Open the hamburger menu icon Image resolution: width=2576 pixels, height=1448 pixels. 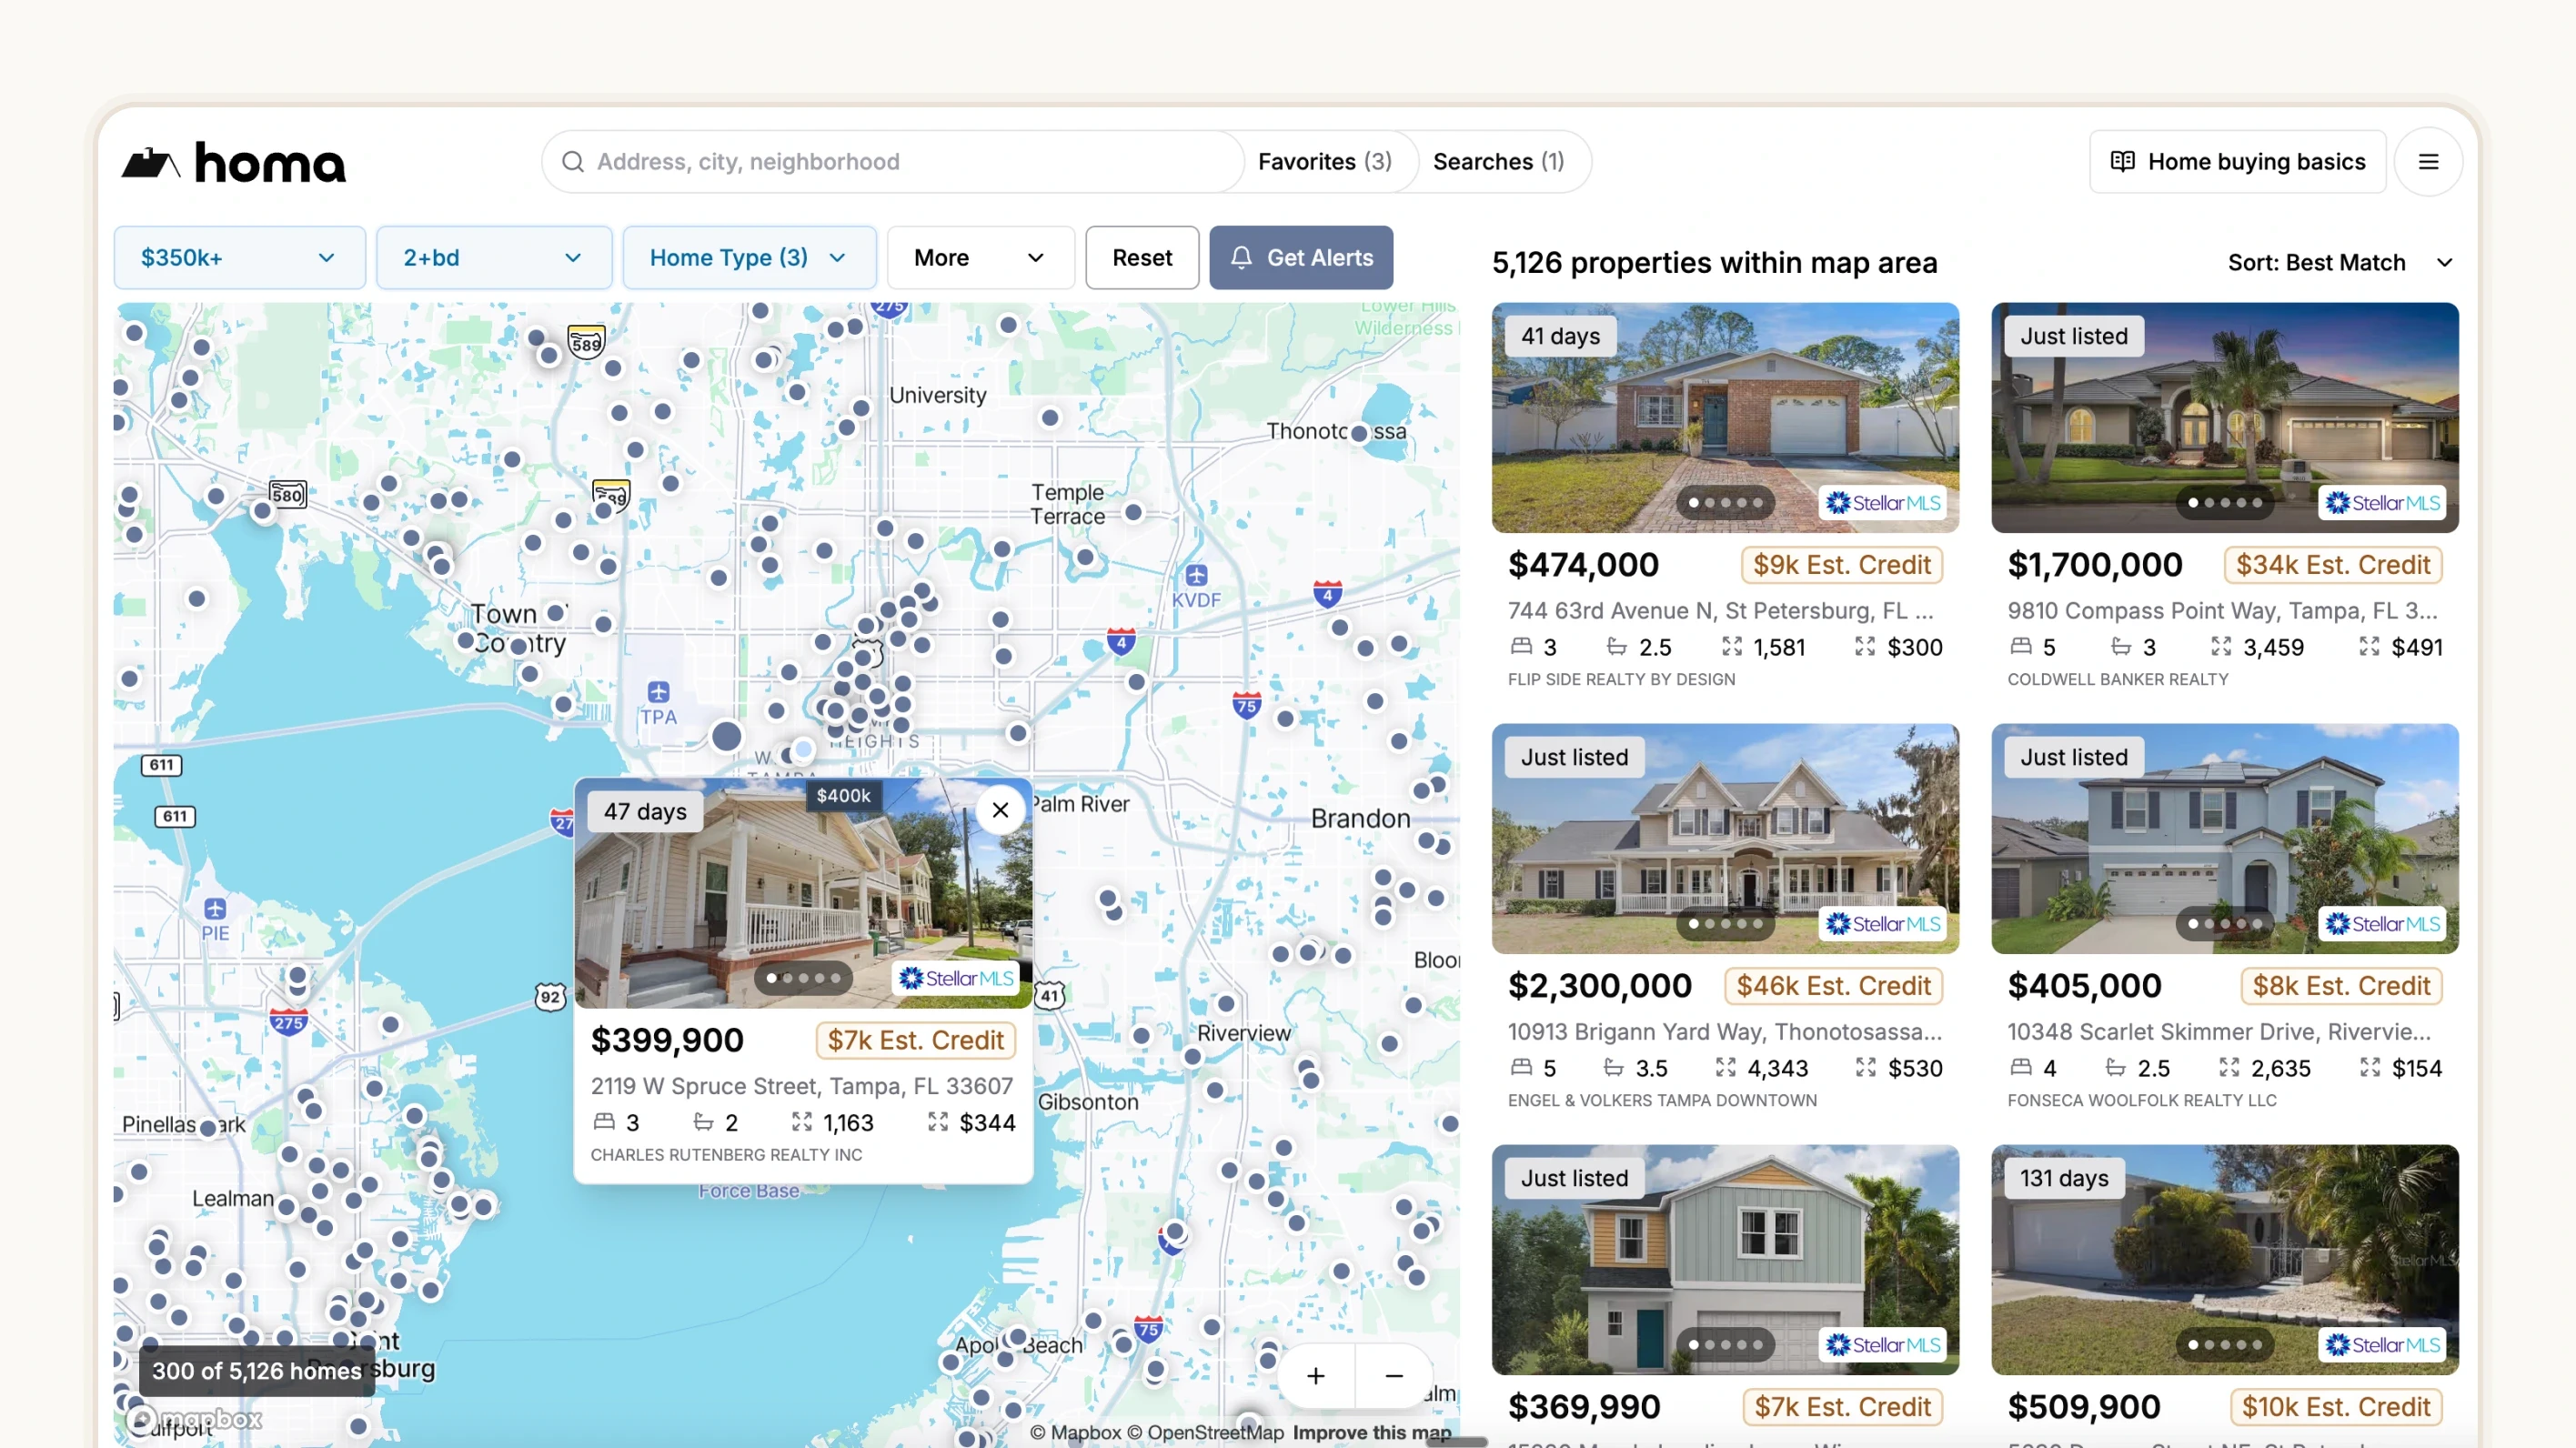2428,162
